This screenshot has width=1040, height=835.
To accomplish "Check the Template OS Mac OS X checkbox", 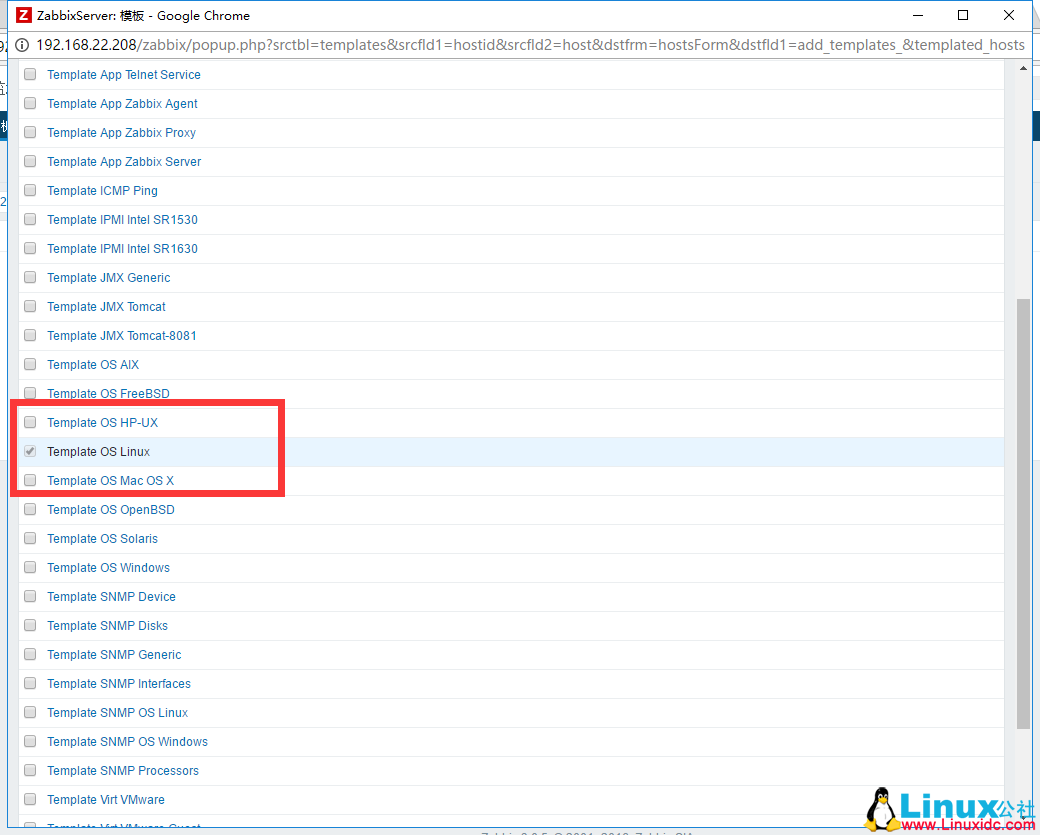I will [30, 480].
